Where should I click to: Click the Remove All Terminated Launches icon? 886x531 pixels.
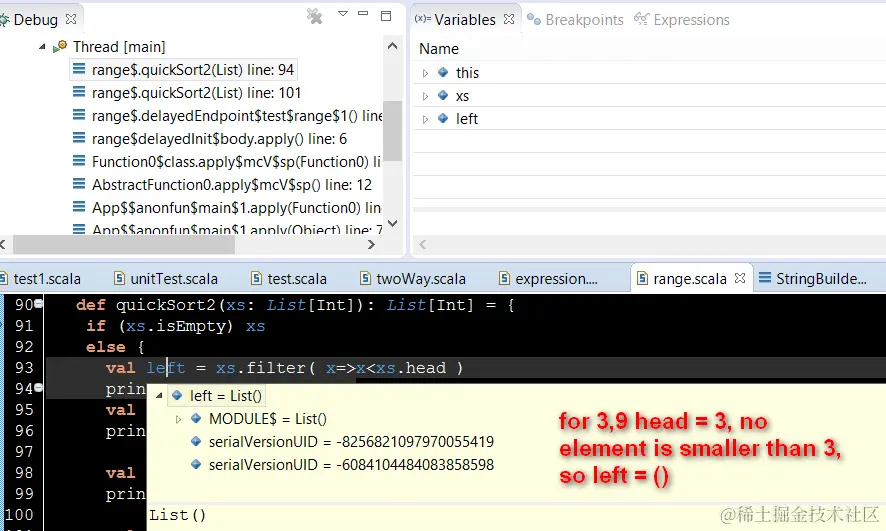[x=314, y=16]
